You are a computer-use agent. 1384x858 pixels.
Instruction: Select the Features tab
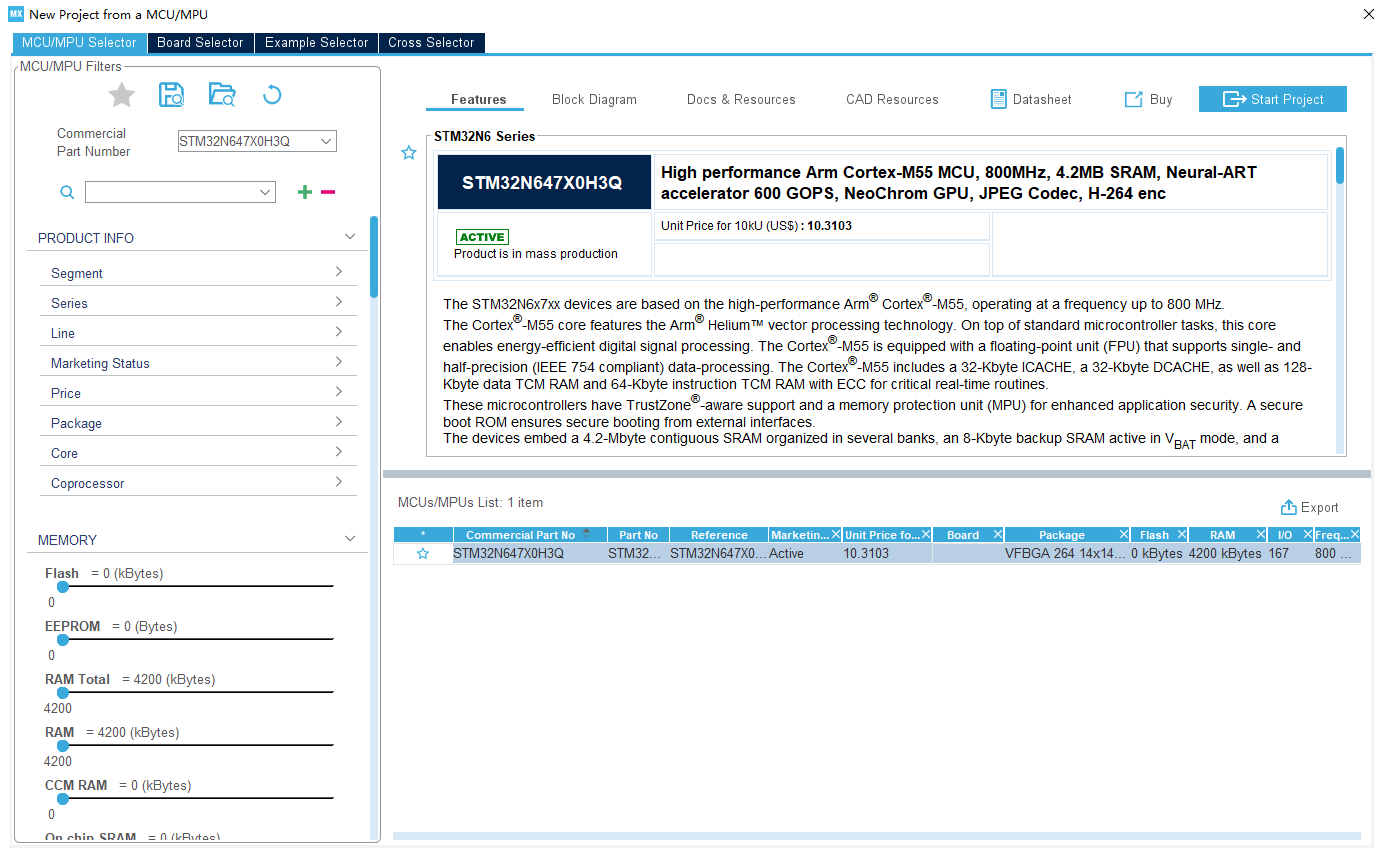[479, 99]
